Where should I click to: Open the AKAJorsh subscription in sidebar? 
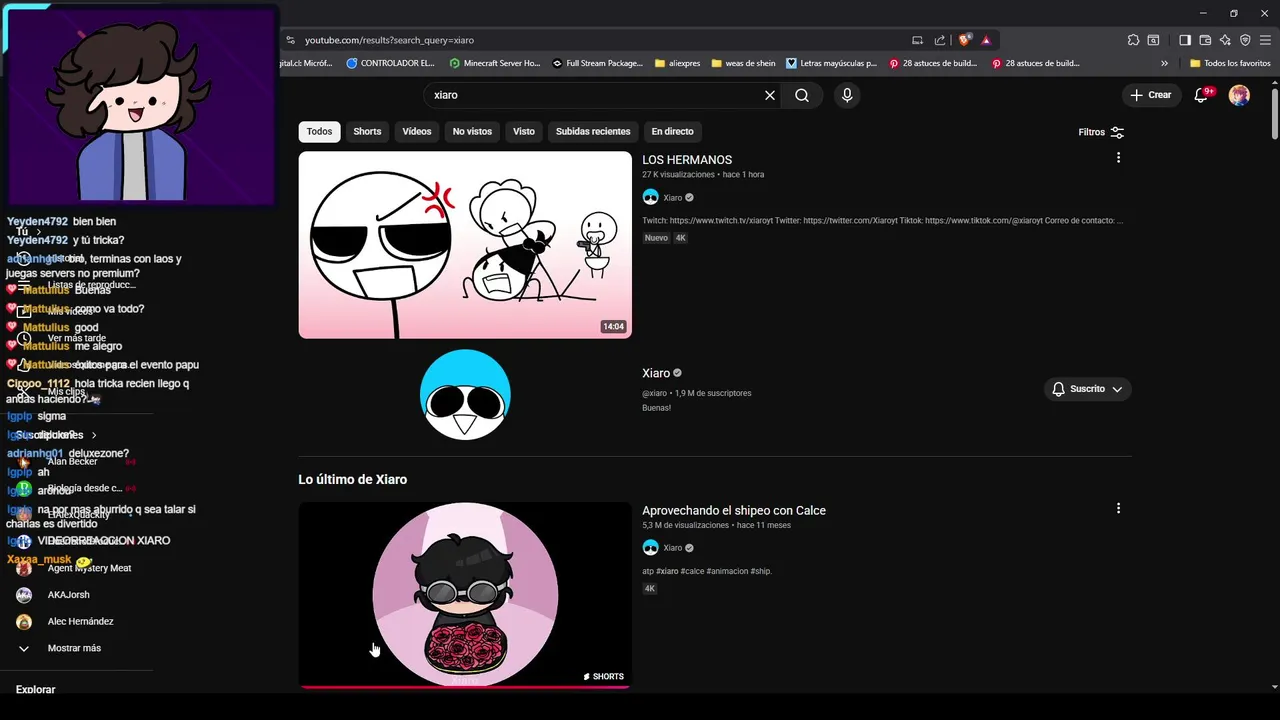[x=68, y=595]
